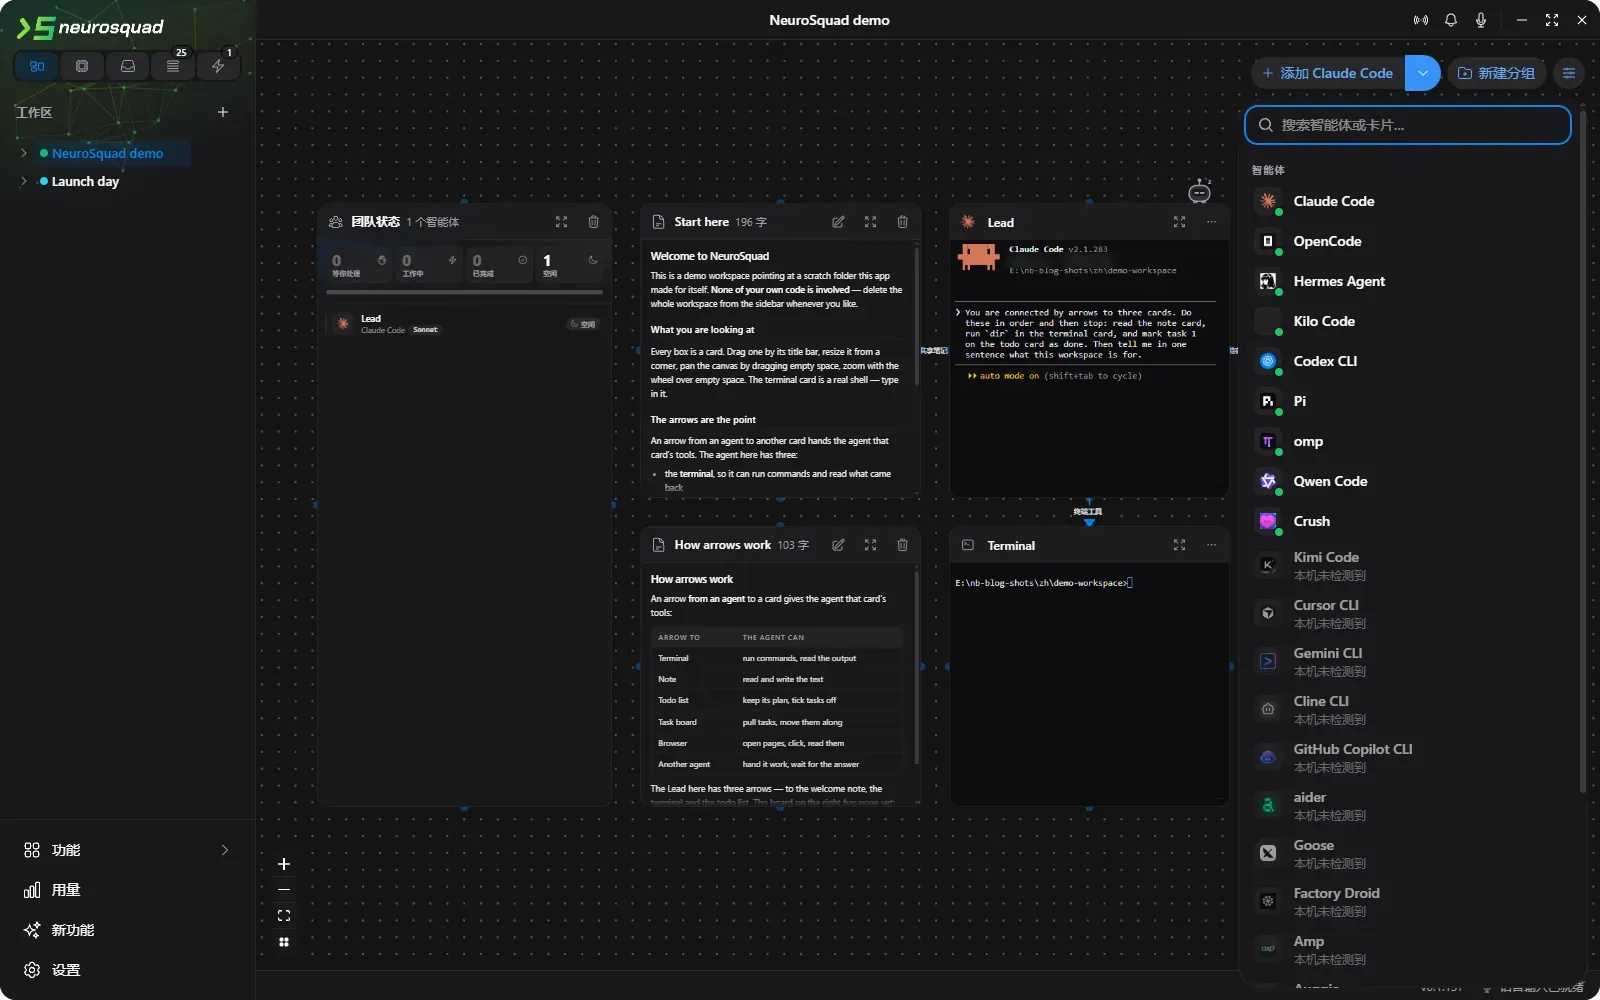Switch to the chip-icon sidebar tab

pyautogui.click(x=82, y=66)
